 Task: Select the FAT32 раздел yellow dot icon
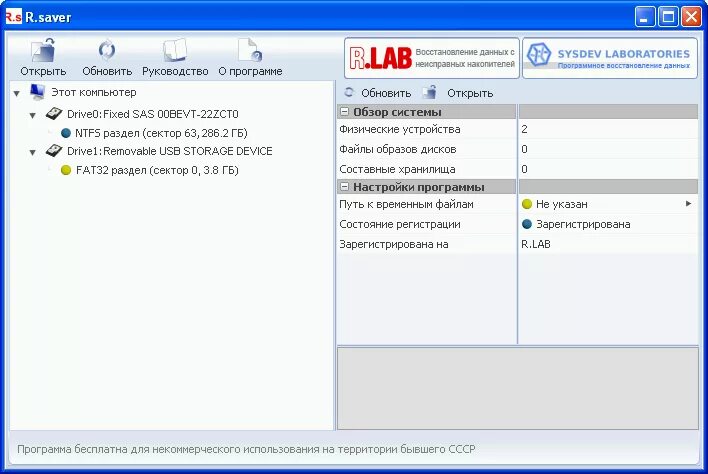(66, 170)
